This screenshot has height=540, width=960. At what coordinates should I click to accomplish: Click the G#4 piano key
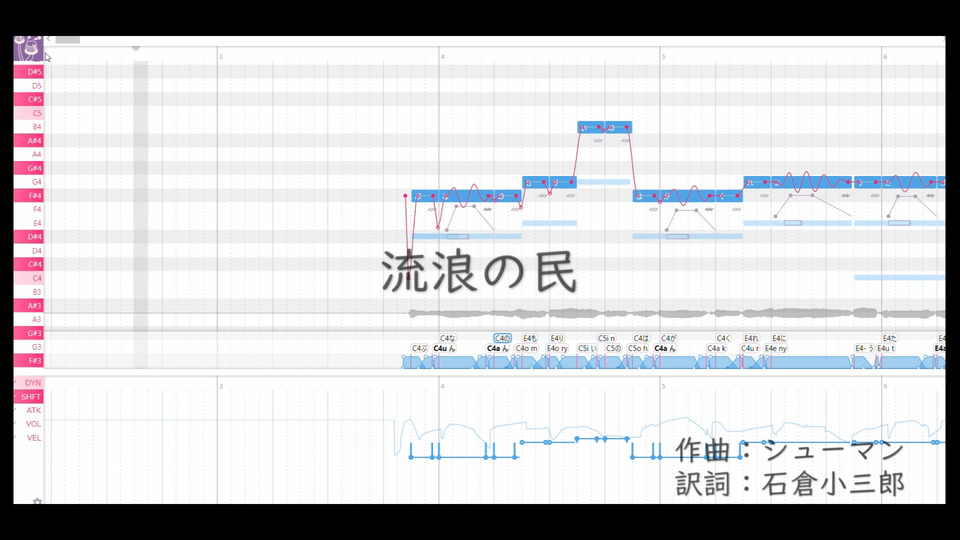[x=29, y=168]
